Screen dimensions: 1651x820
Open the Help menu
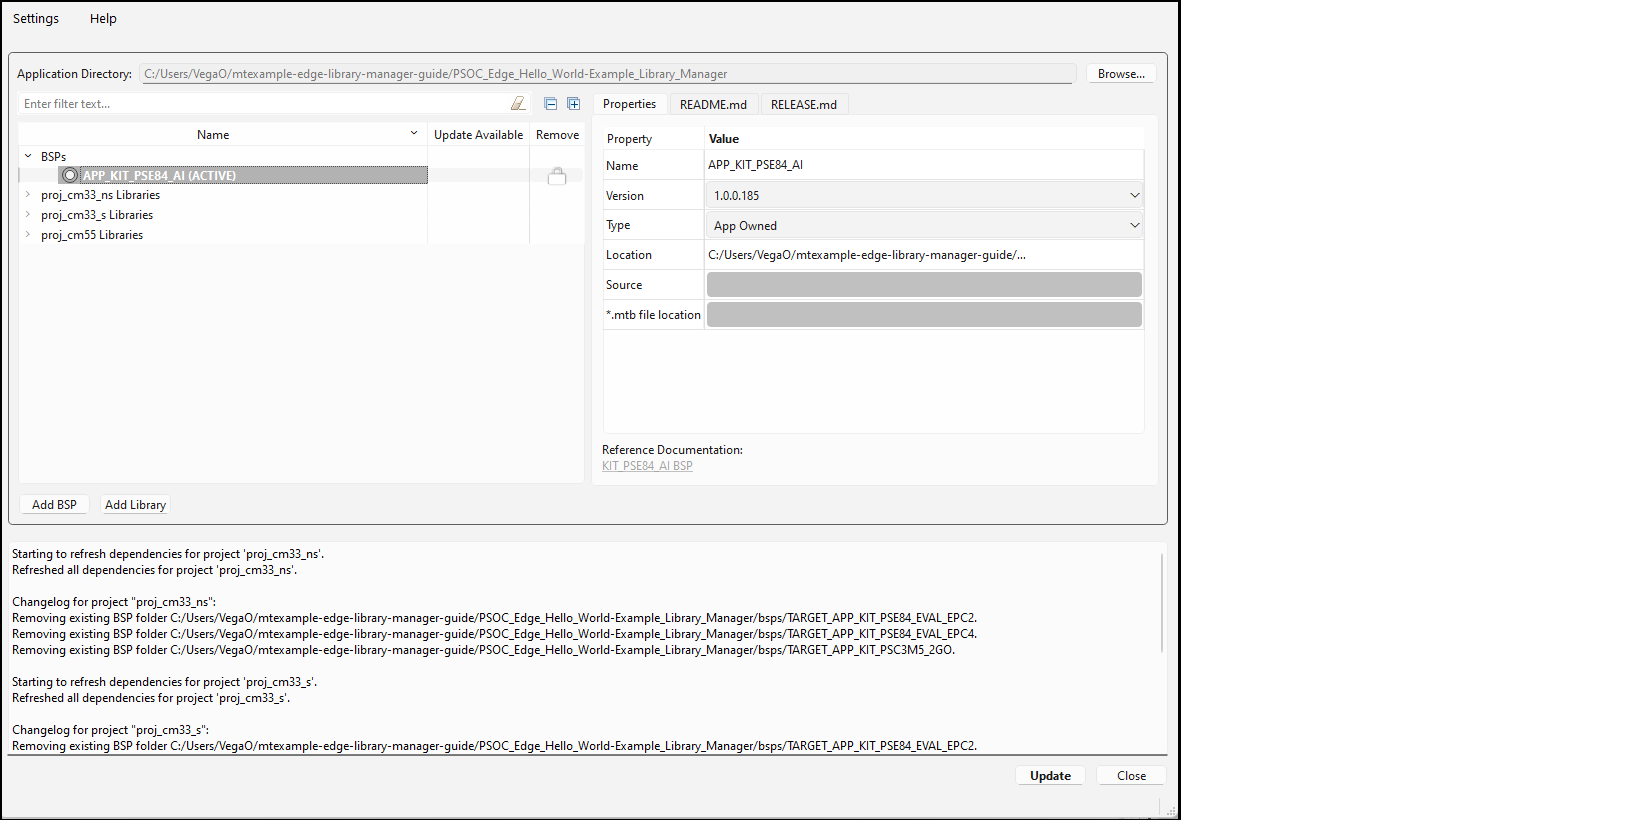coord(103,19)
